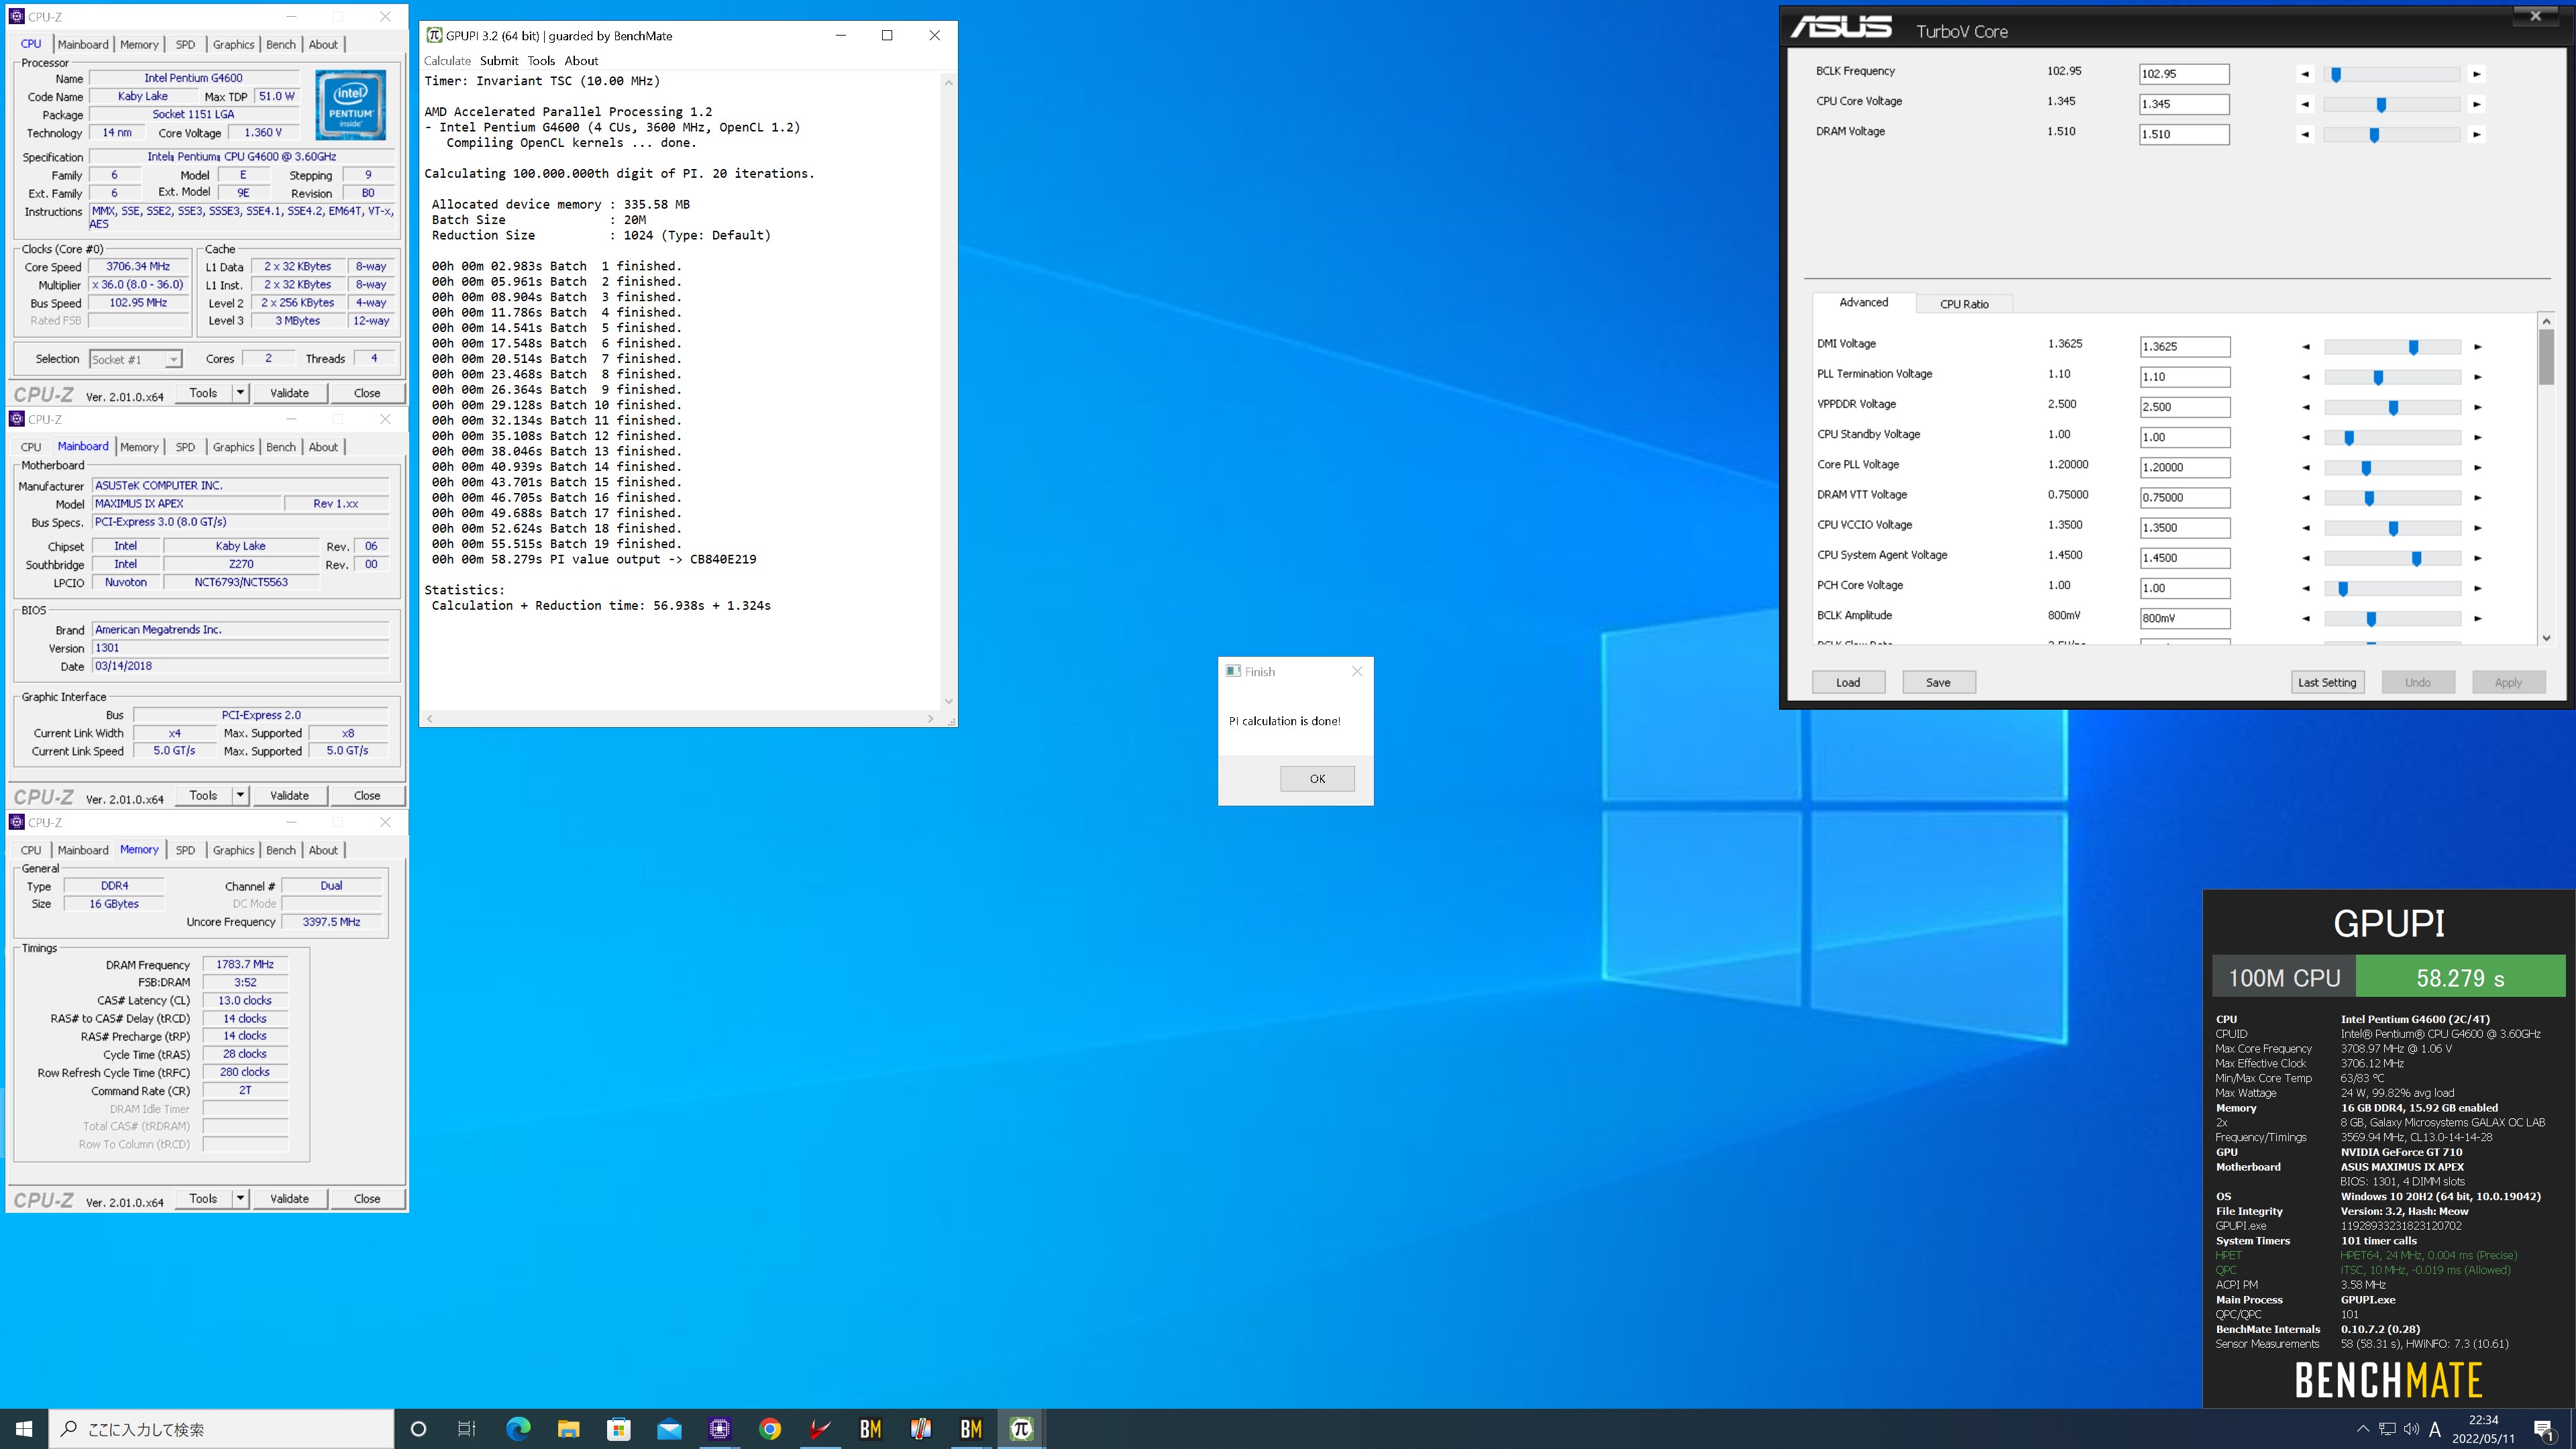Click the Load button in TurboV Core
The height and width of the screenshot is (1449, 2576).
click(1848, 683)
